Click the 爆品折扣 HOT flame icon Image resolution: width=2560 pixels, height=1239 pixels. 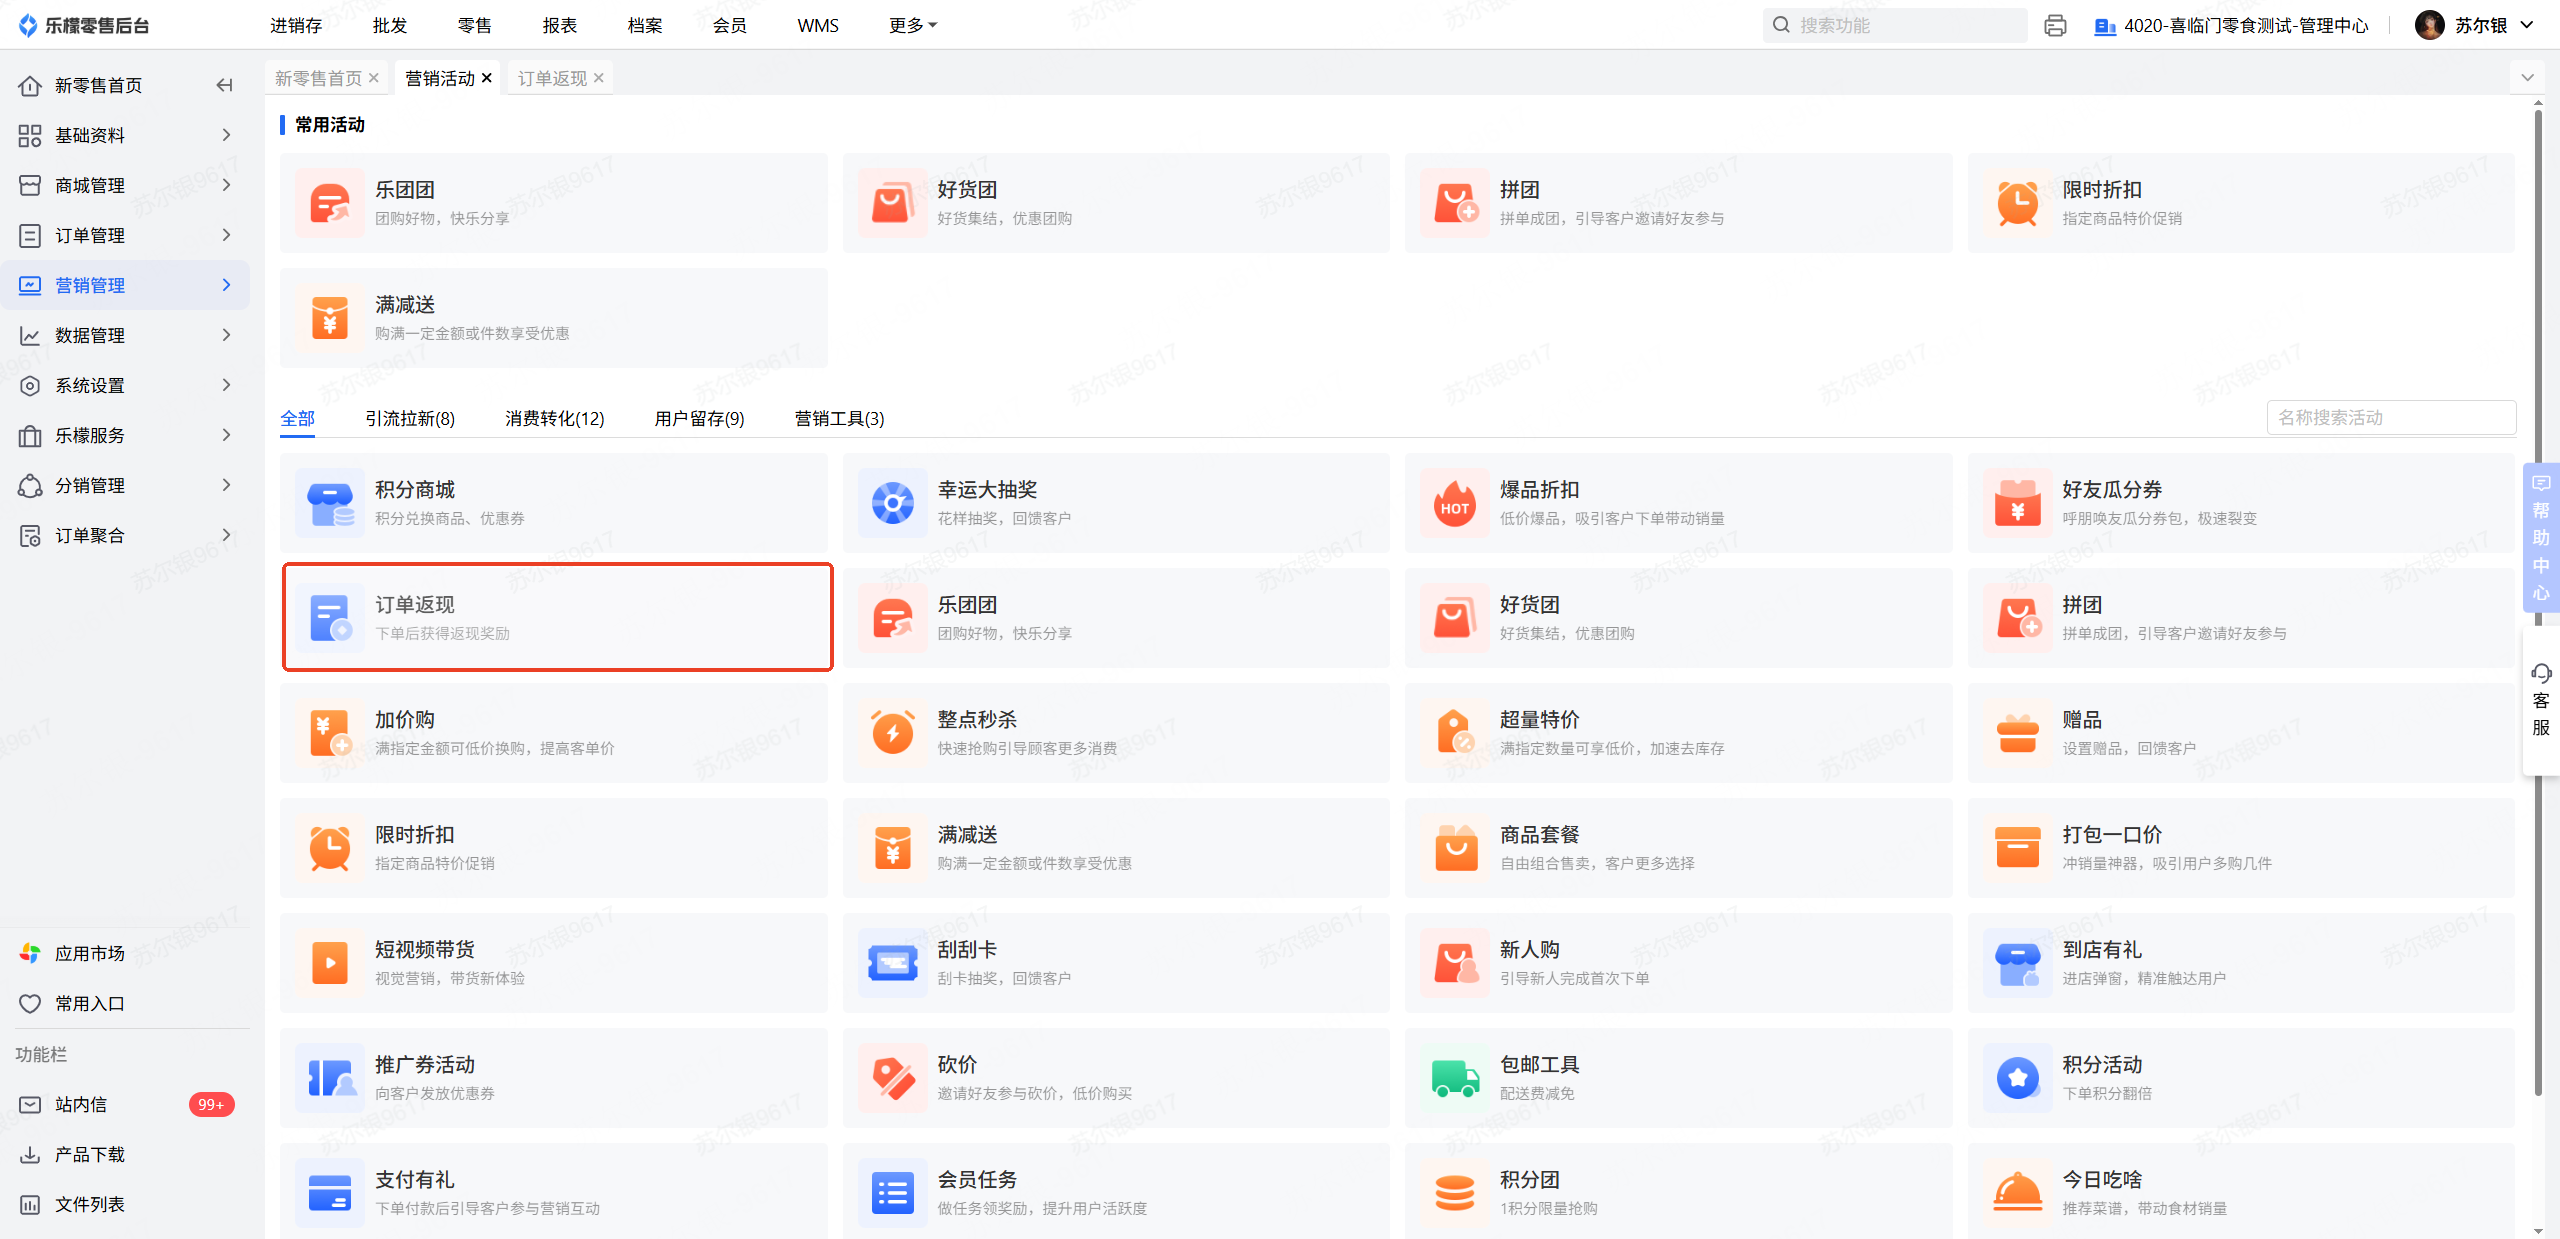coord(1455,503)
